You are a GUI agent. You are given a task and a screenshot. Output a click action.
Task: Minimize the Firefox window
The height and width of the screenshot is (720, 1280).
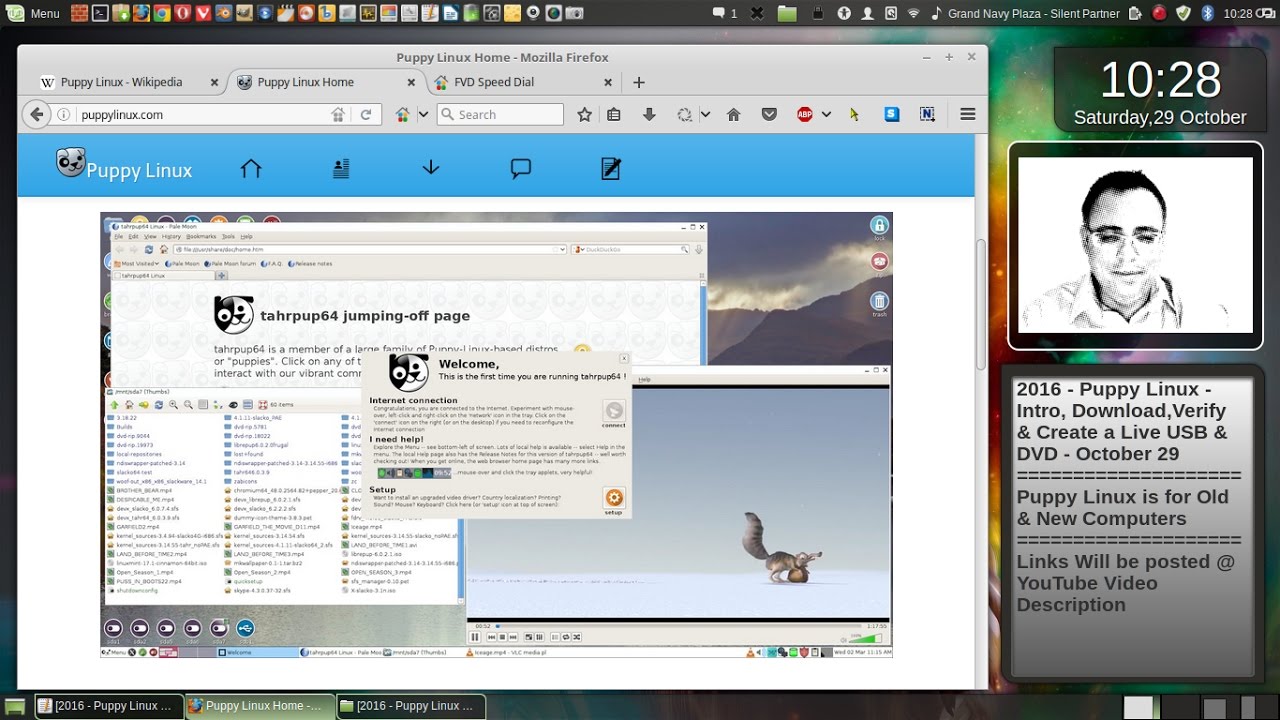[x=927, y=57]
